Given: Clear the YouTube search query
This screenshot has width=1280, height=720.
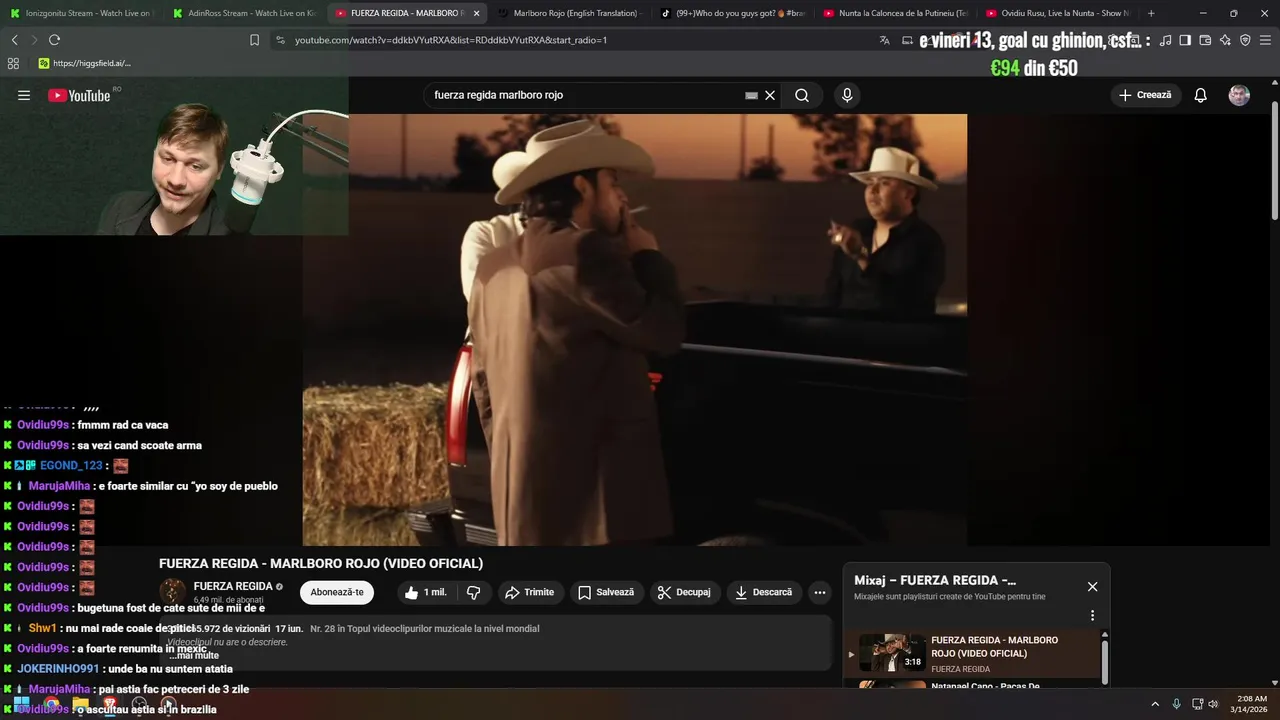Looking at the screenshot, I should click(x=770, y=95).
